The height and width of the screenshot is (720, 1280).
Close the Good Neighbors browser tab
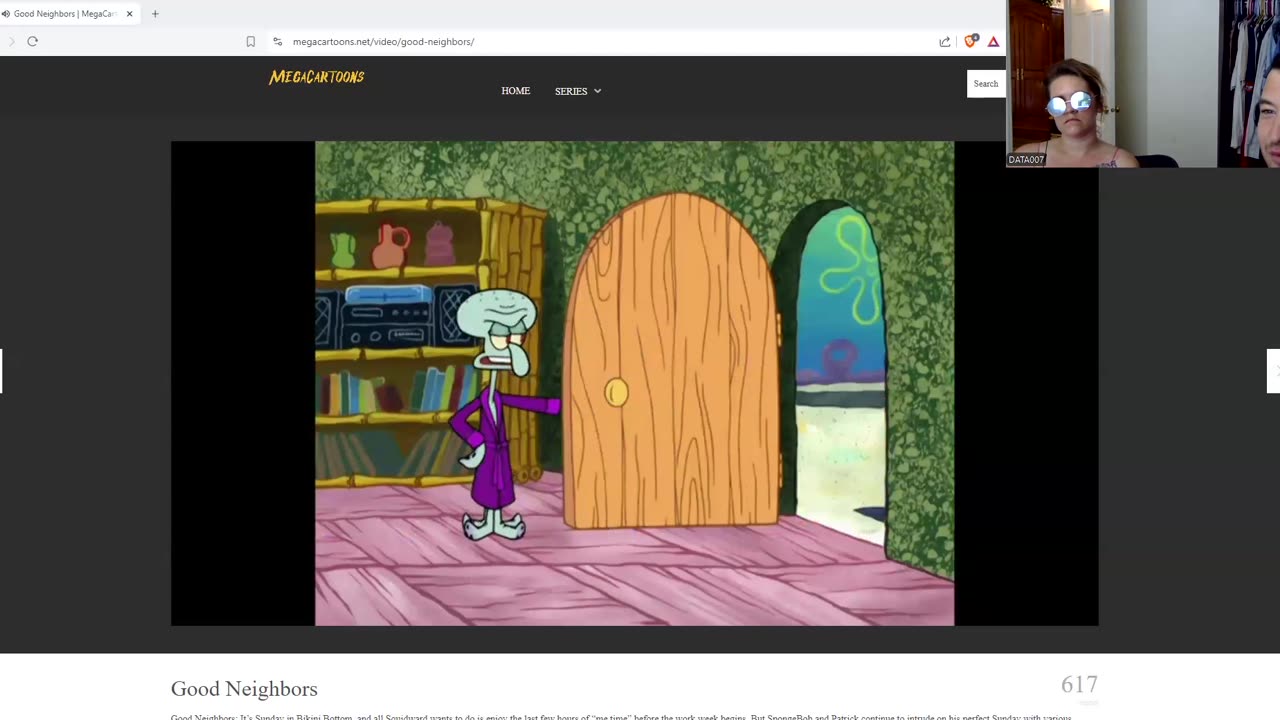click(129, 14)
